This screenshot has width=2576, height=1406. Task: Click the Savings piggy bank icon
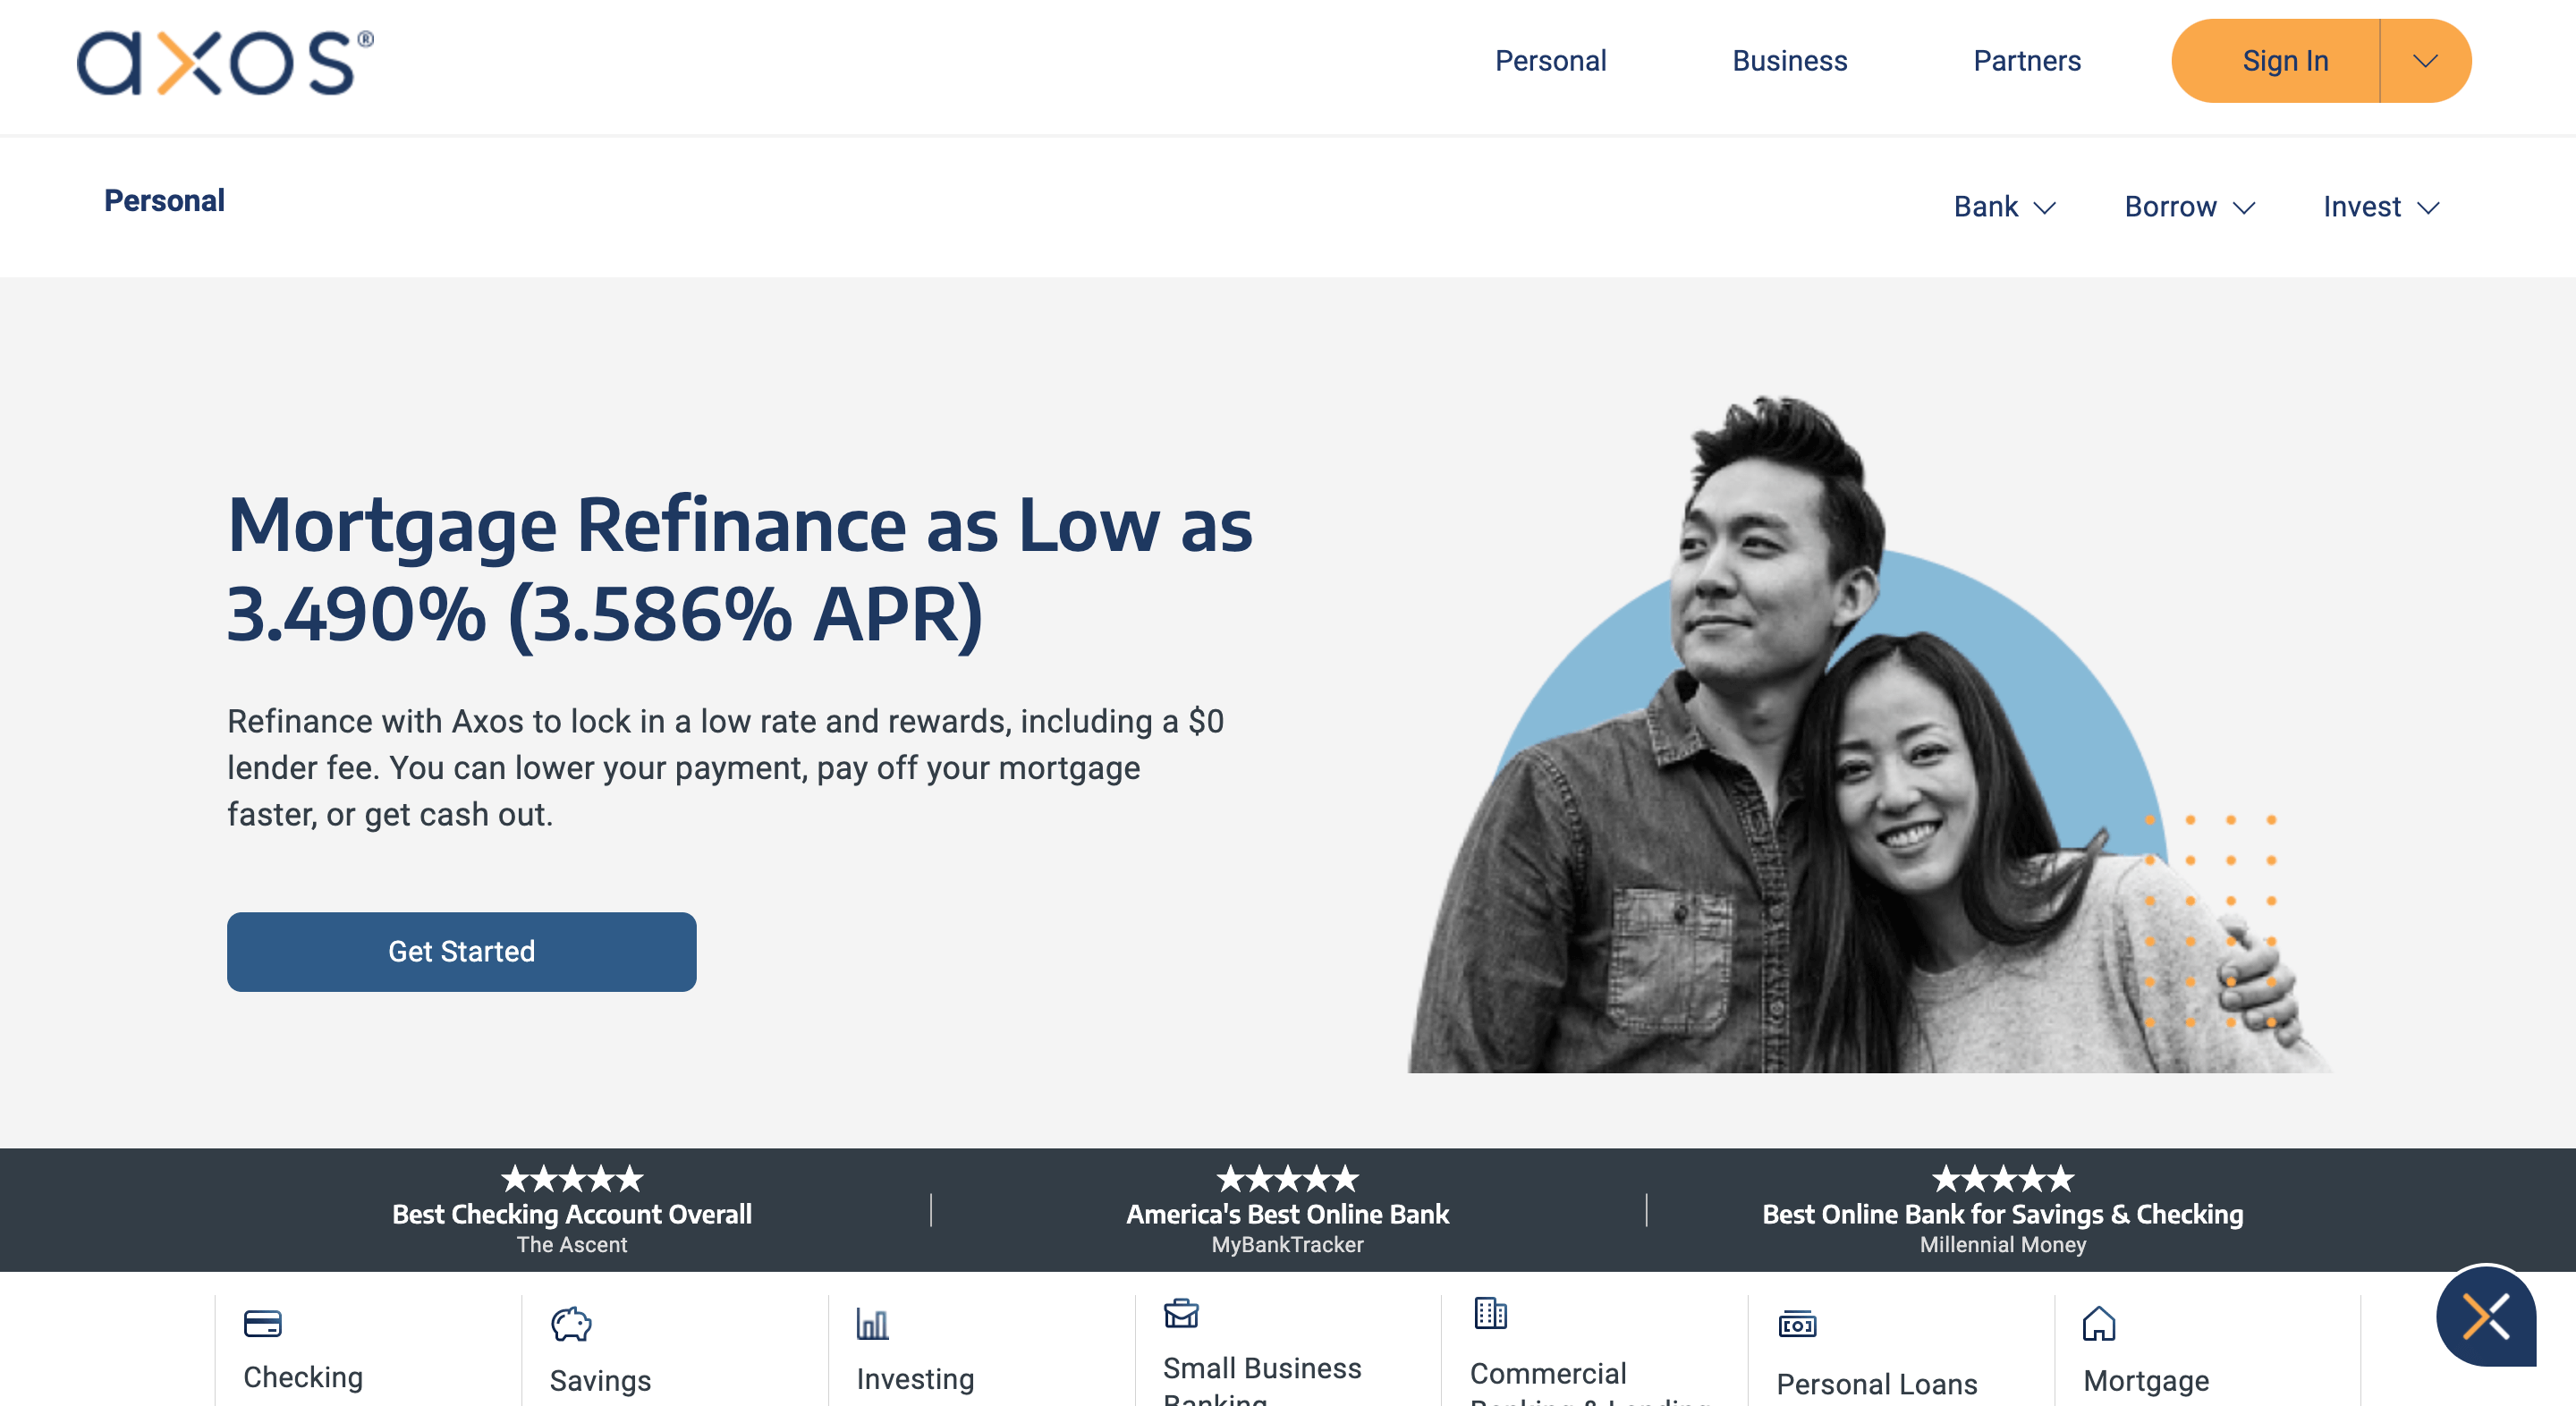(571, 1324)
